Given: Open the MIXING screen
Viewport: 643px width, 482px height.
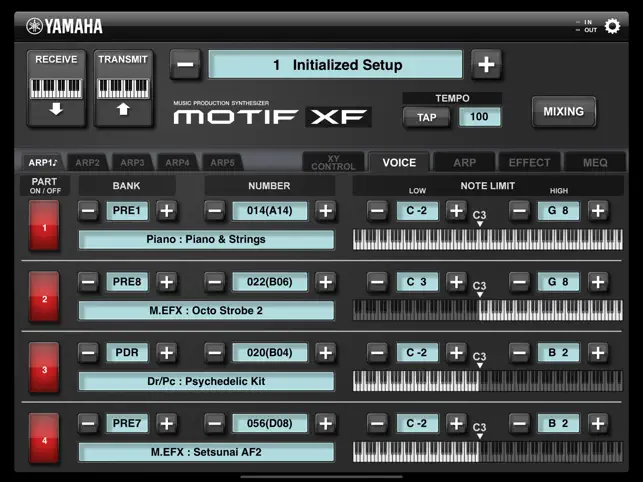Looking at the screenshot, I should pos(563,112).
